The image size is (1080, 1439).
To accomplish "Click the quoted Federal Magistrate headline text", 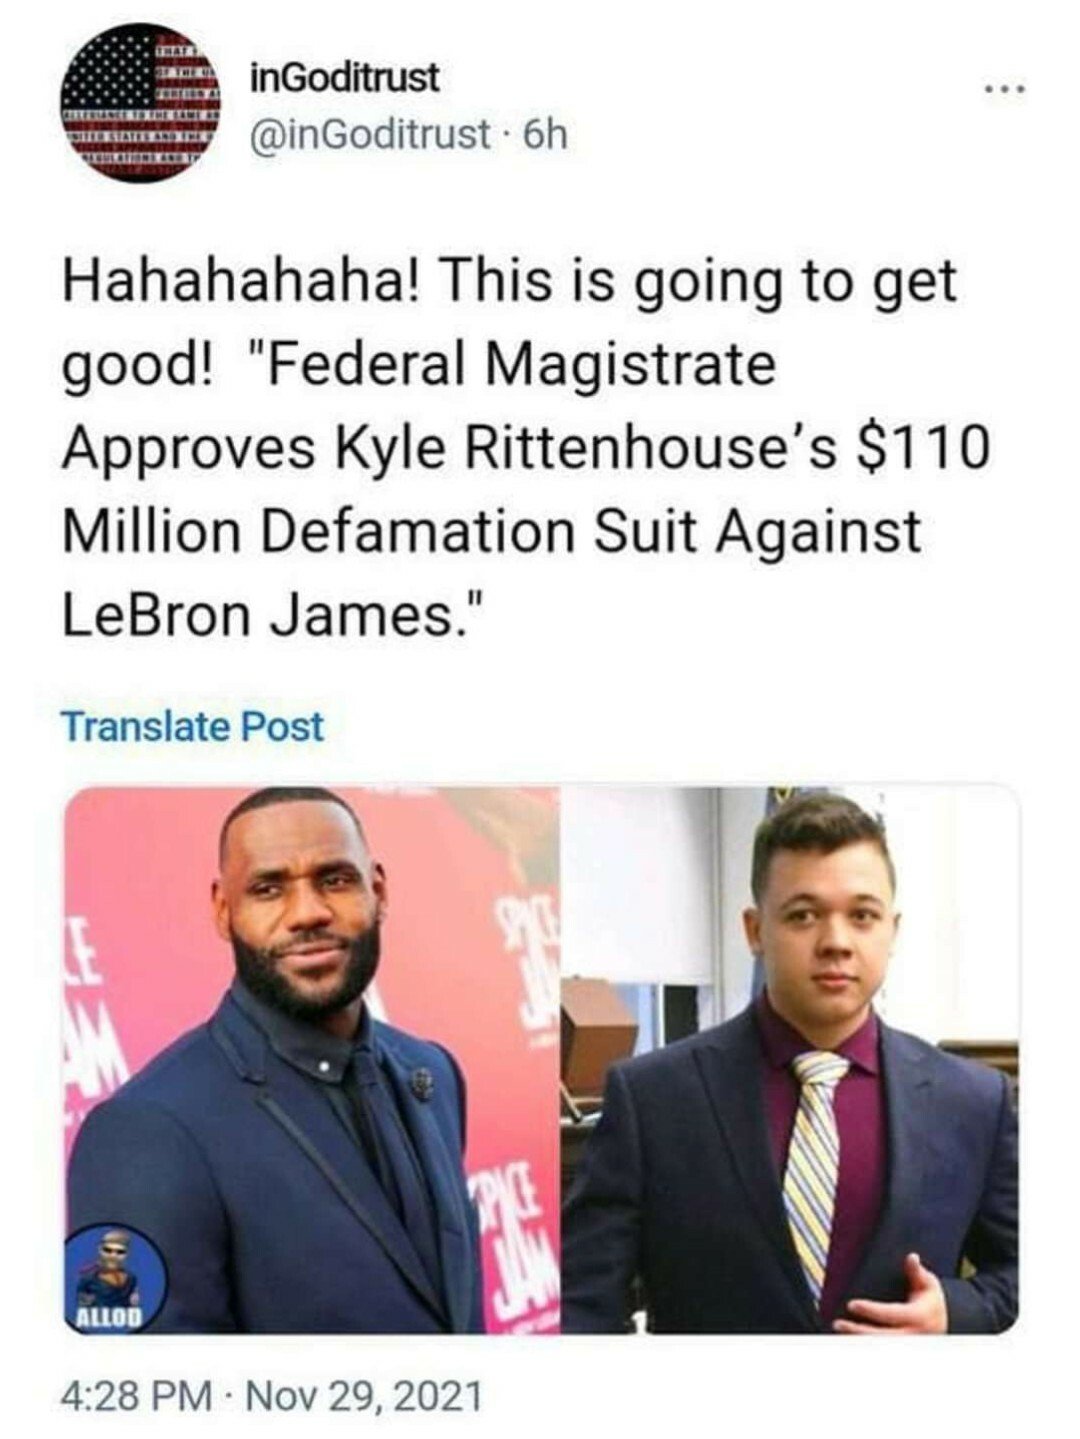I will (x=526, y=489).
